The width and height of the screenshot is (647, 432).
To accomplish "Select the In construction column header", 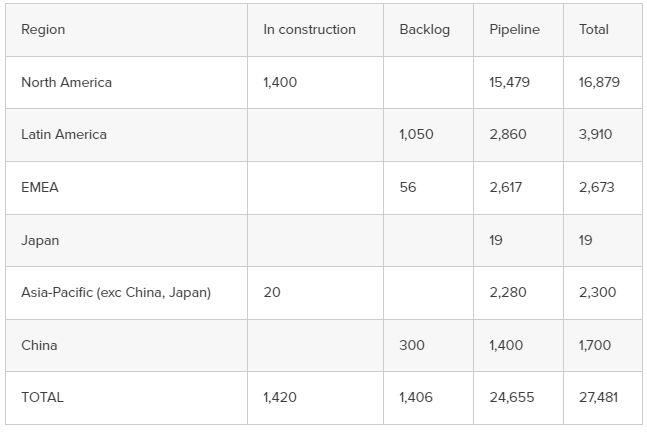I will click(x=309, y=30).
